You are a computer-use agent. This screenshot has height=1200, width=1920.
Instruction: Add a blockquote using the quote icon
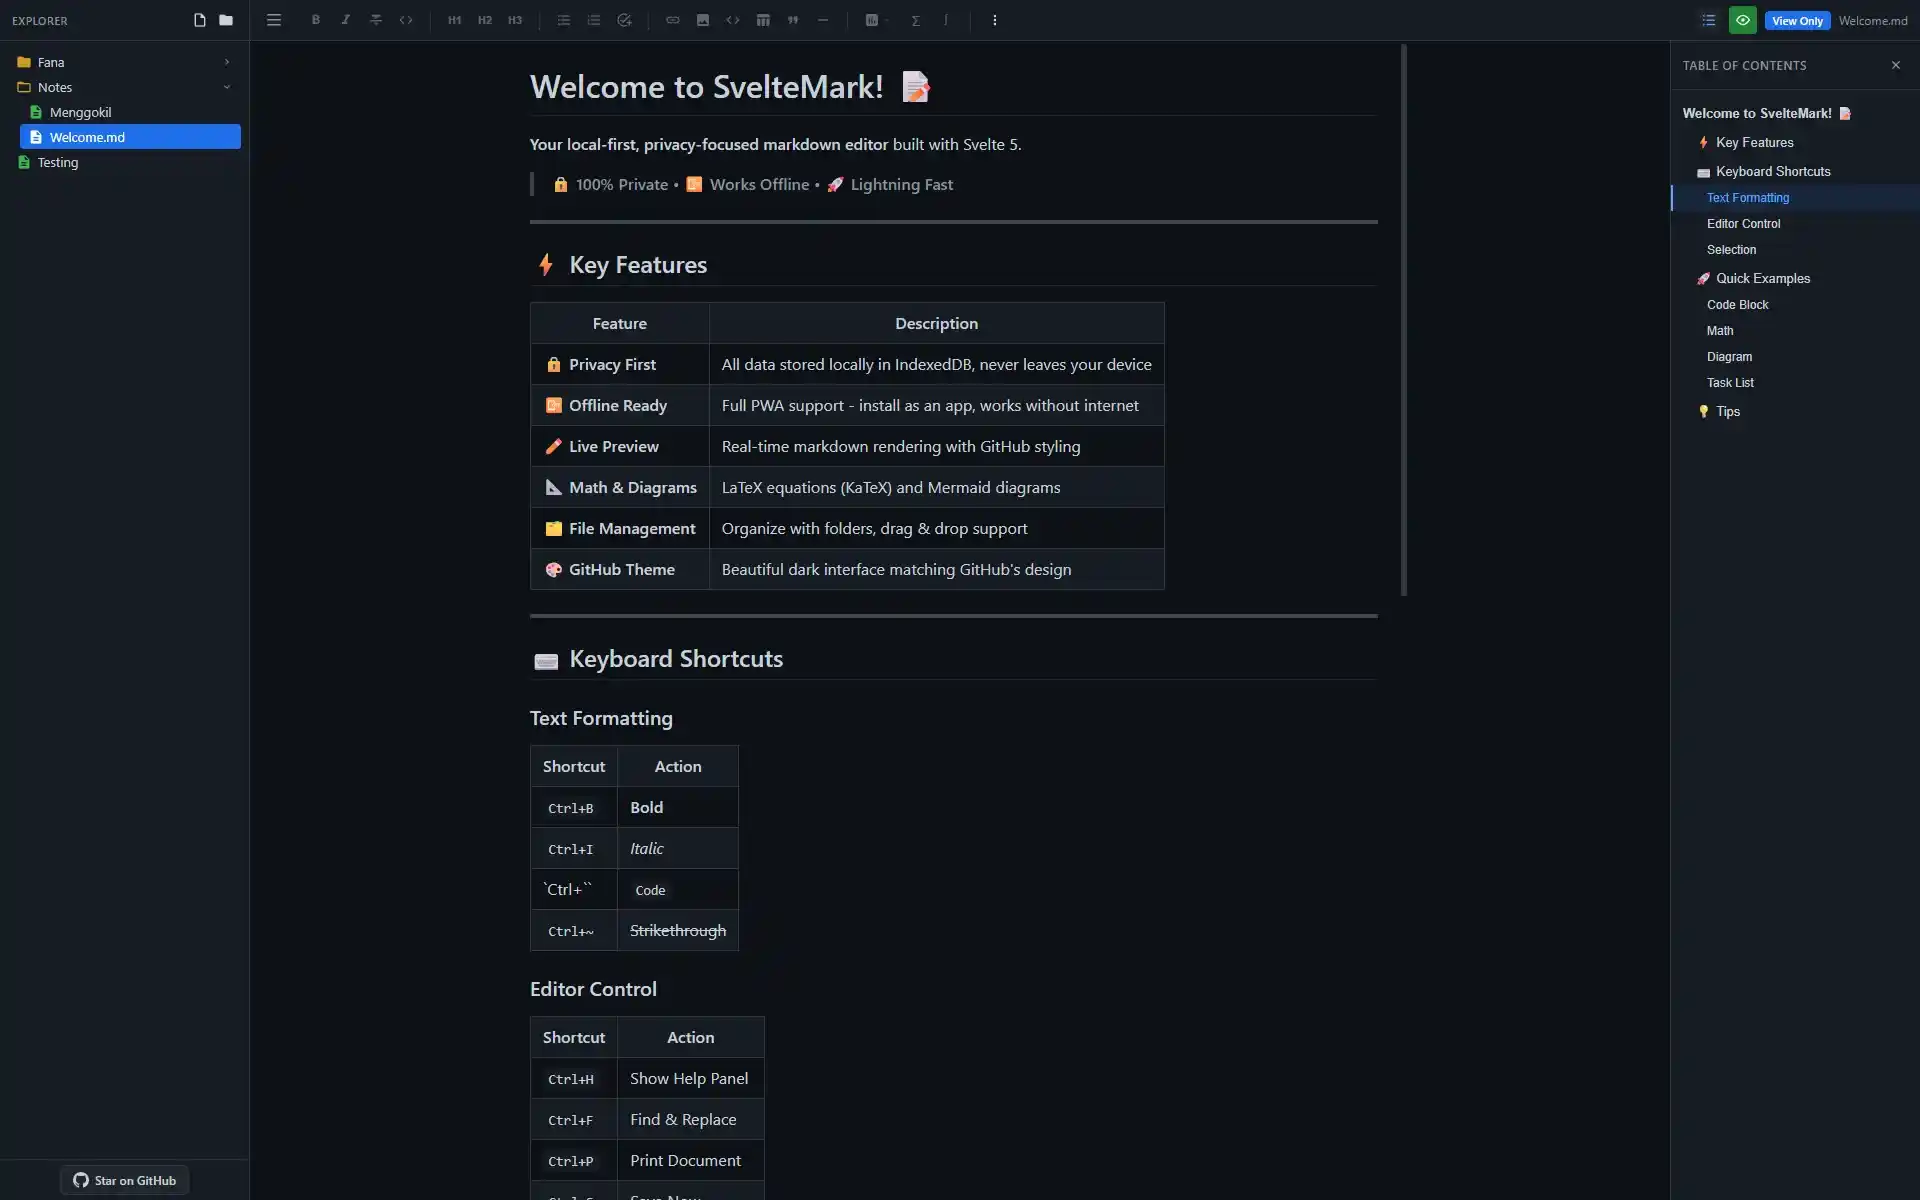point(793,20)
